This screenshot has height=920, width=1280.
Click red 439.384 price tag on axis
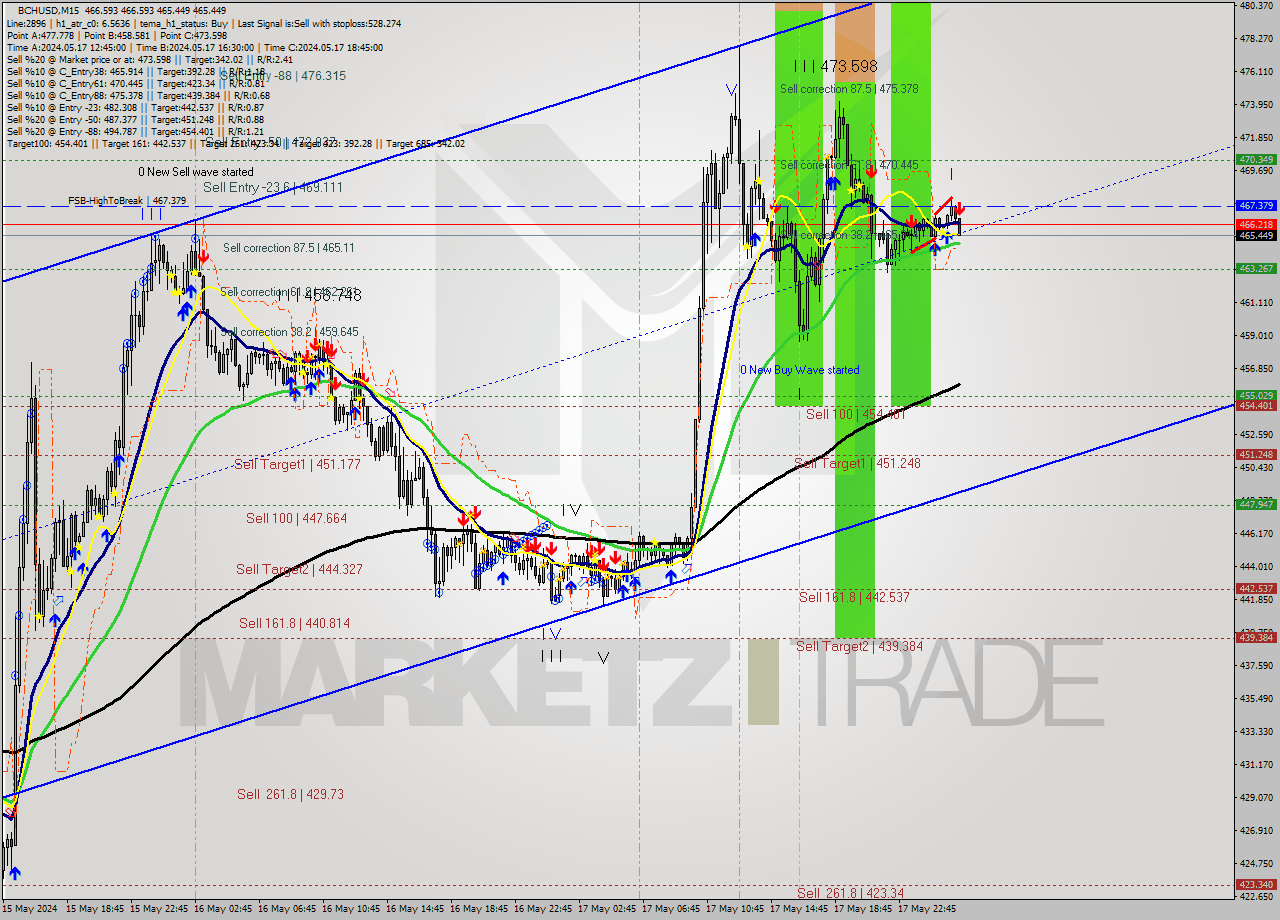coord(1256,637)
